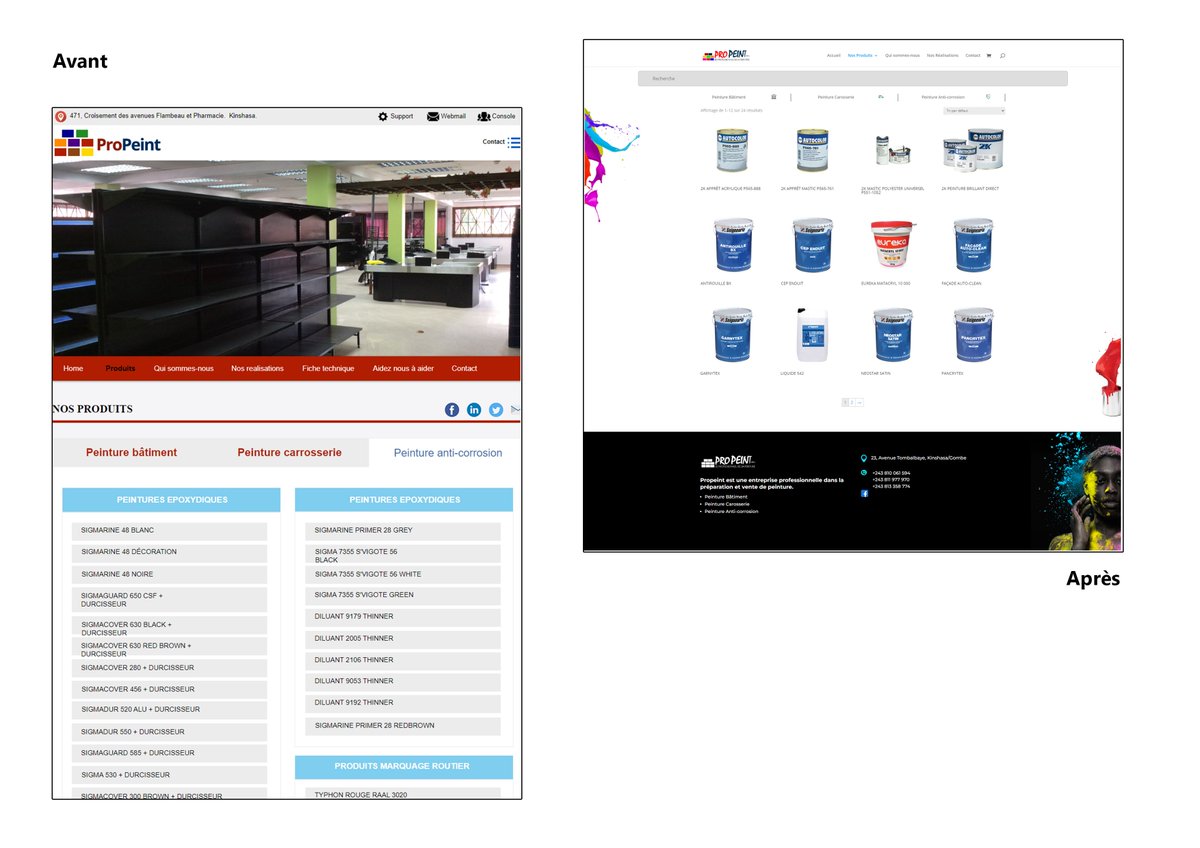This screenshot has width=1200, height=848.
Task: Click the Console users icon in old site
Action: click(x=484, y=116)
